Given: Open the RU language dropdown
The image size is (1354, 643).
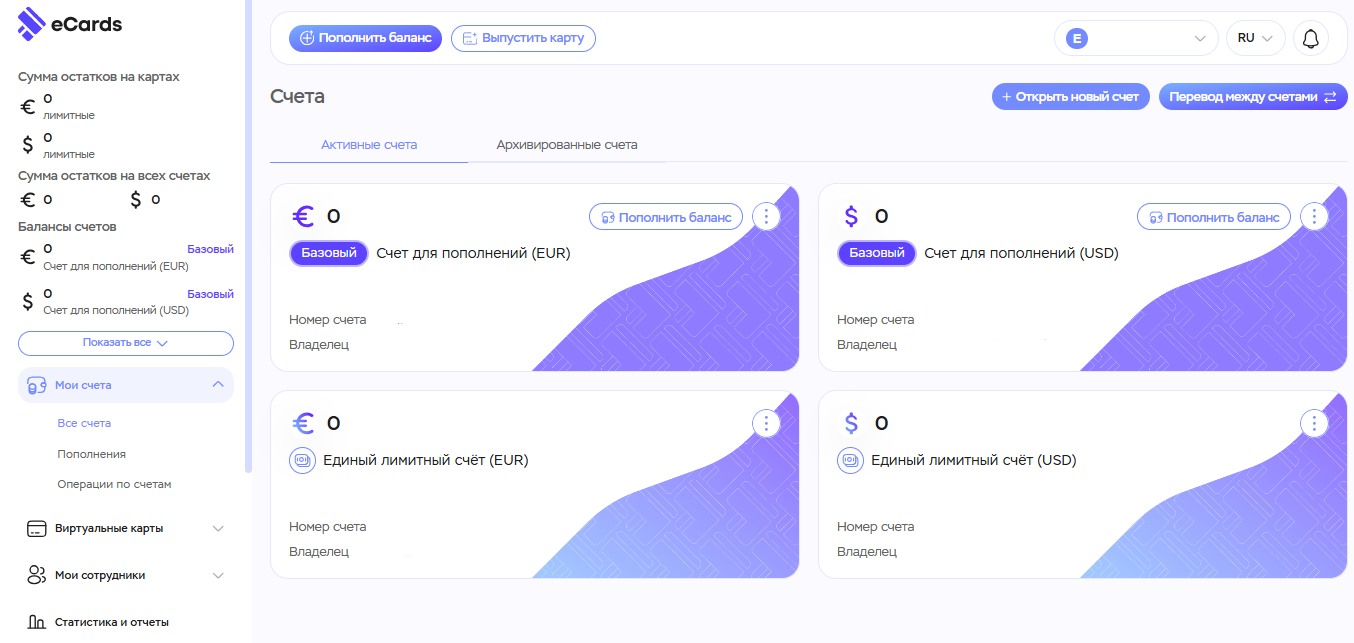Looking at the screenshot, I should click(1255, 38).
